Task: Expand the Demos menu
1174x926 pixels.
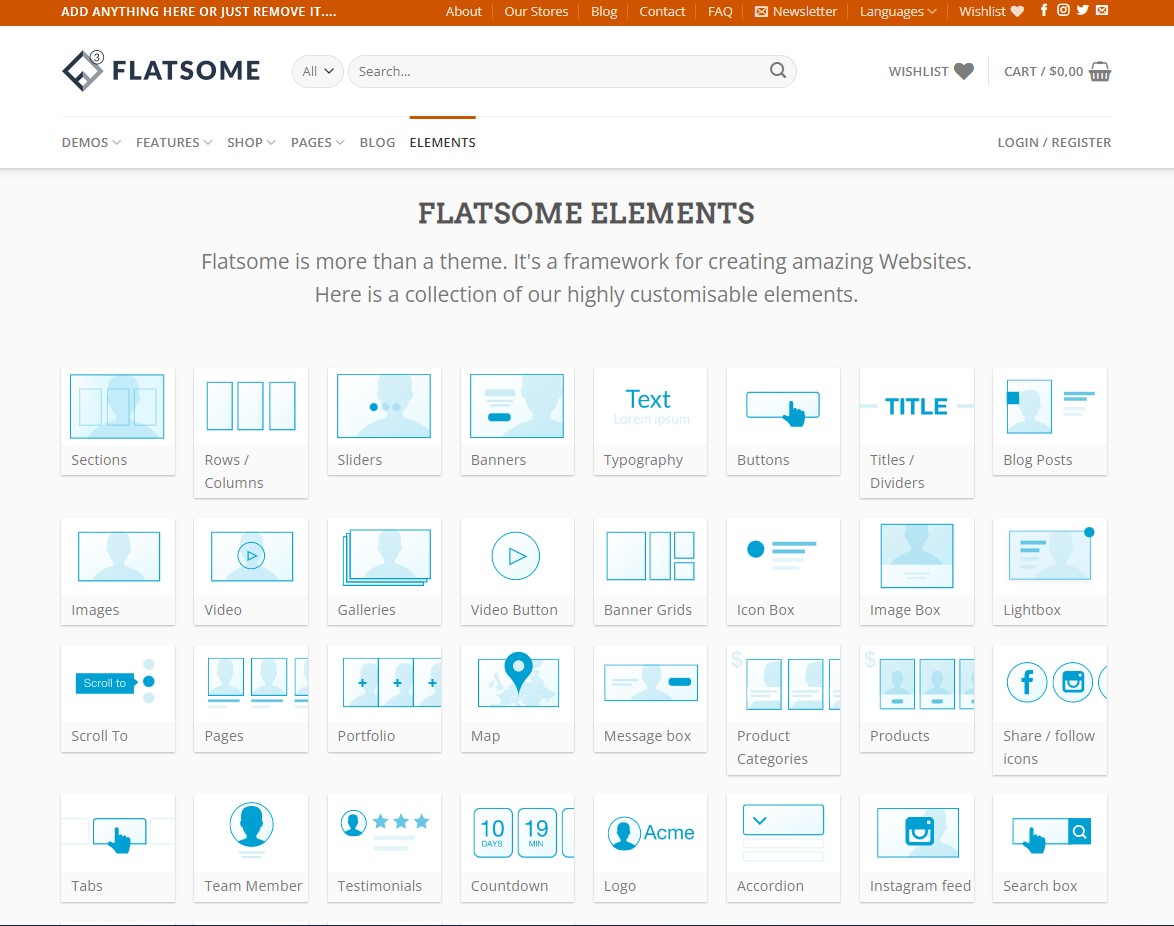Action: point(91,142)
